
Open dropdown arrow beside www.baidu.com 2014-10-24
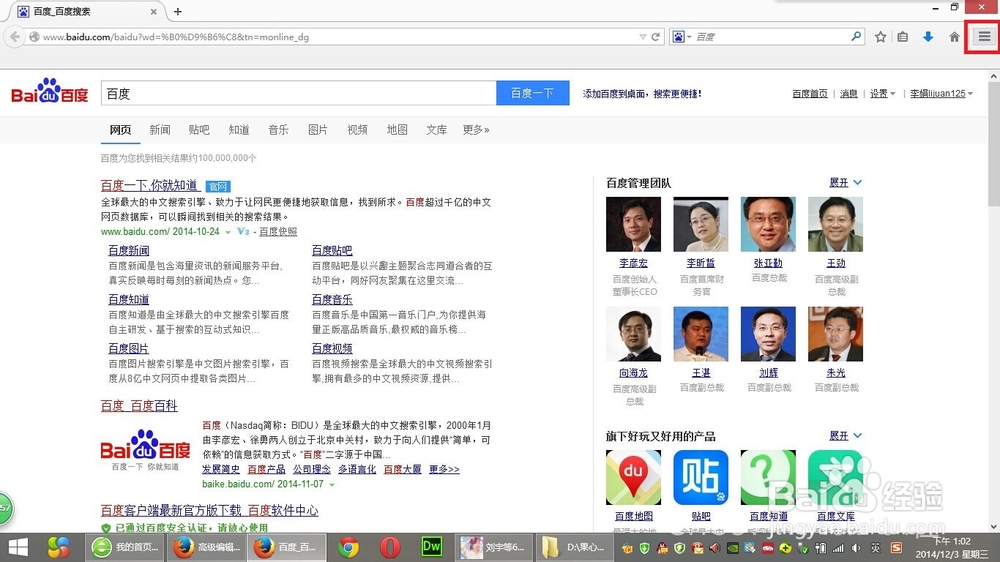click(228, 232)
